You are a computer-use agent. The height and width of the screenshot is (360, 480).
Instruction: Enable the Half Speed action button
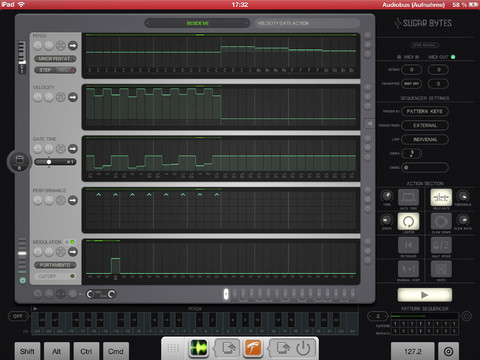coord(441,245)
